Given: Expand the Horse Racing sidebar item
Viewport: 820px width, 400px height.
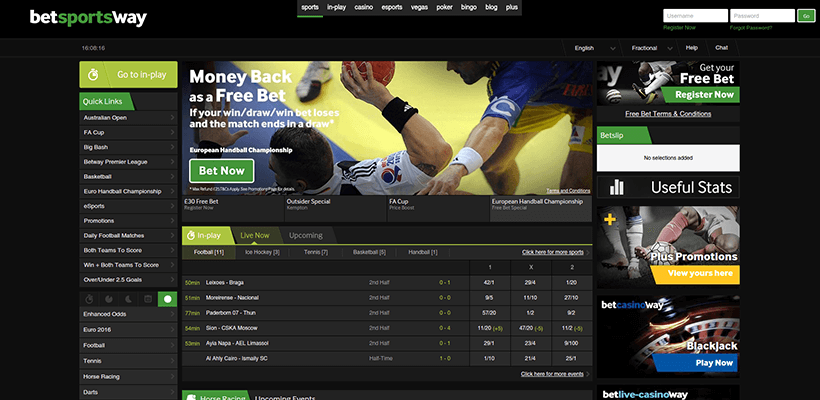Looking at the screenshot, I should [128, 376].
